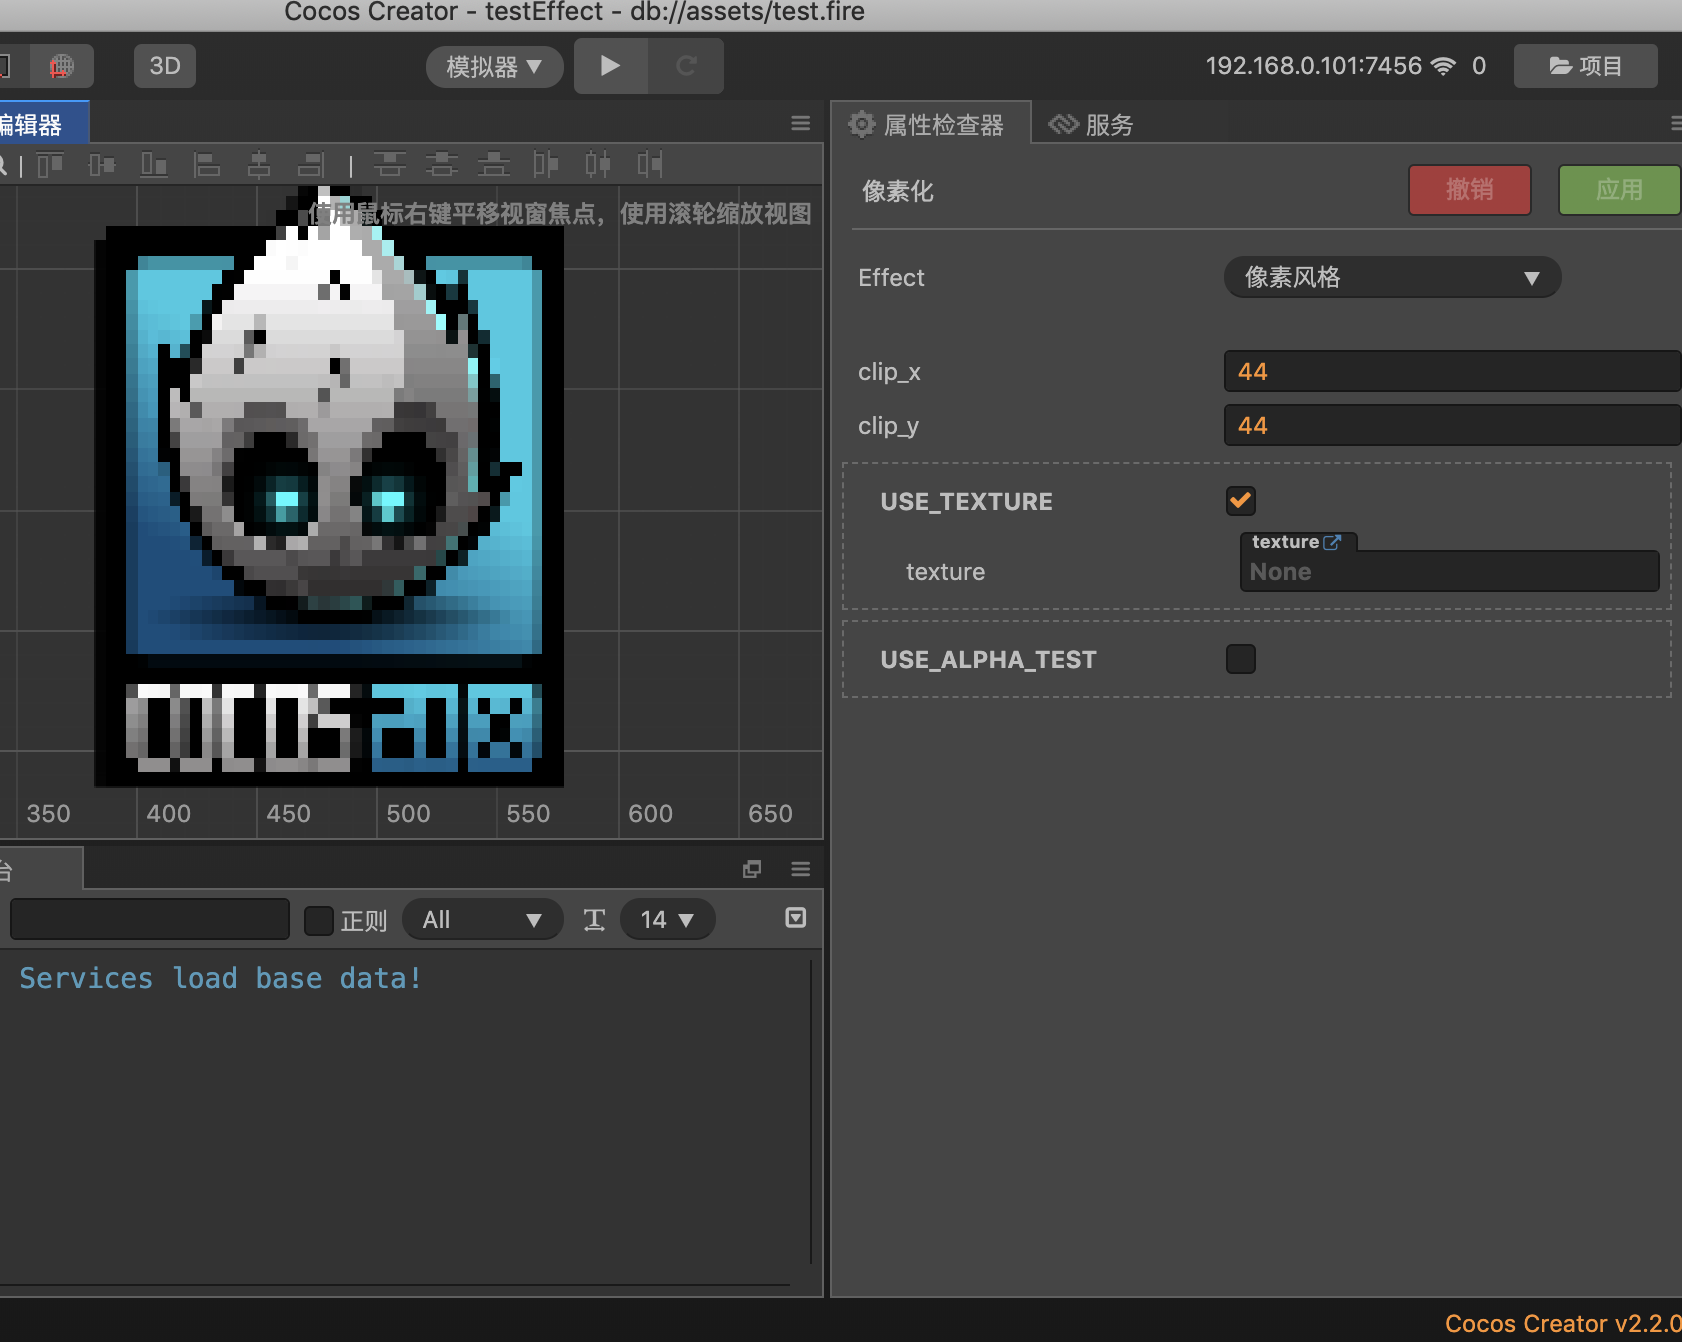The height and width of the screenshot is (1342, 1682).
Task: Edit the clip_y value field
Action: pos(1452,425)
